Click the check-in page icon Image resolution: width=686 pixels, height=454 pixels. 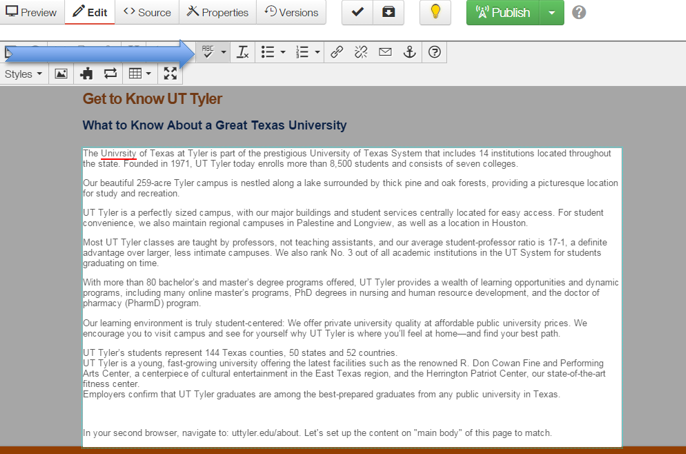(x=388, y=12)
